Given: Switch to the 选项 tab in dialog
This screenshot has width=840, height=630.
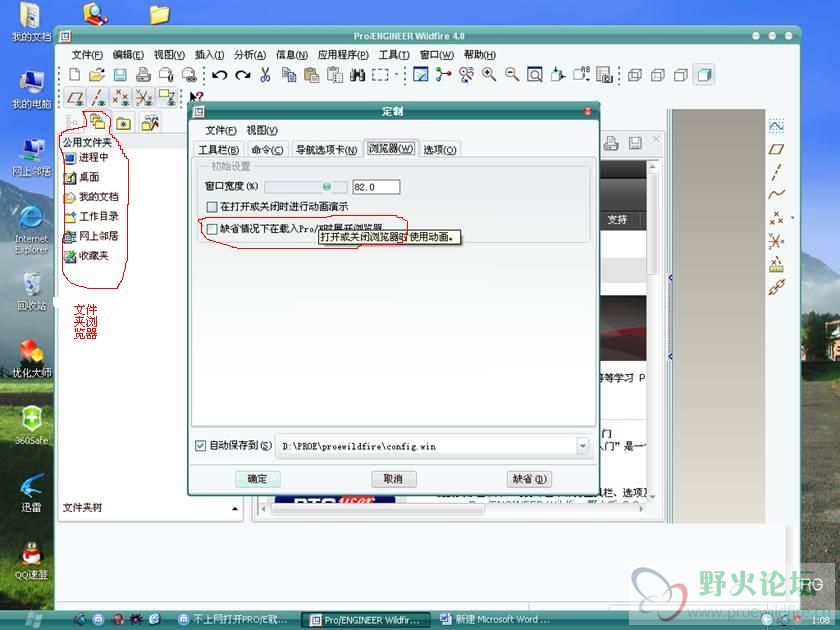Looking at the screenshot, I should pos(440,149).
